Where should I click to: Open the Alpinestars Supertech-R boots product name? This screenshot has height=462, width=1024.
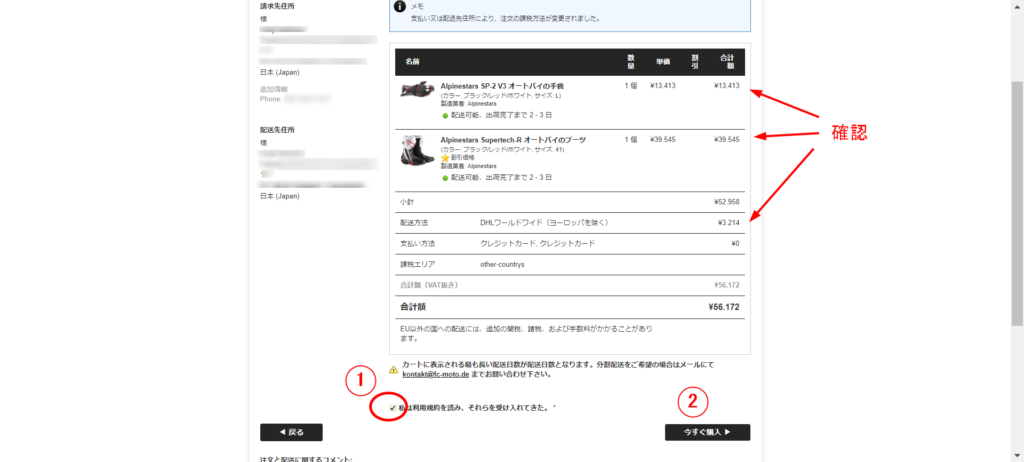pyautogui.click(x=513, y=140)
